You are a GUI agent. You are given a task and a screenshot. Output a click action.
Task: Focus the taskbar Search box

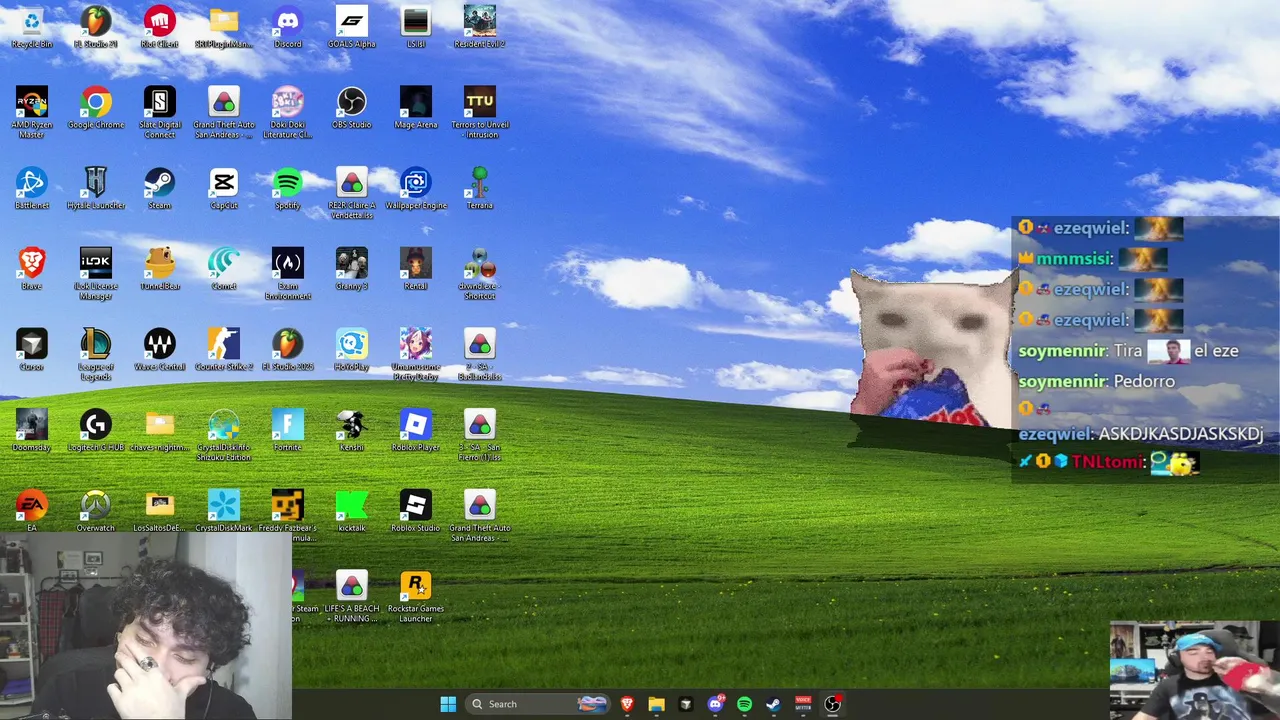click(538, 704)
